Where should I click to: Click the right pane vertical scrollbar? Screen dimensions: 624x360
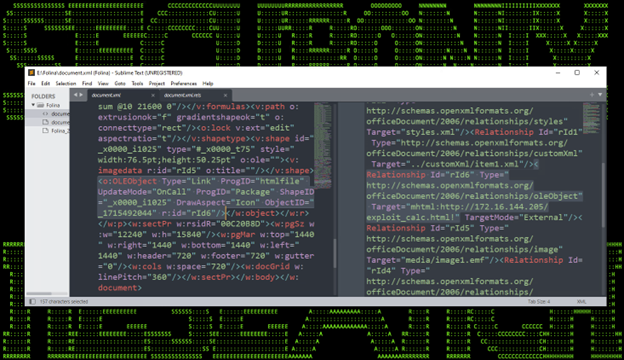tap(604, 195)
